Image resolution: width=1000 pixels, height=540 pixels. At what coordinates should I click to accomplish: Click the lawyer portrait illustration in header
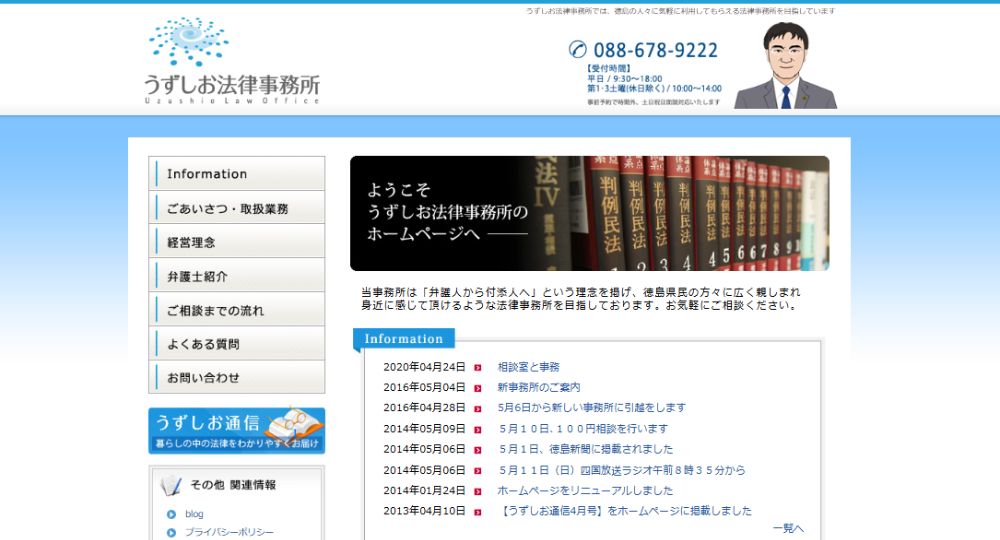coord(785,66)
